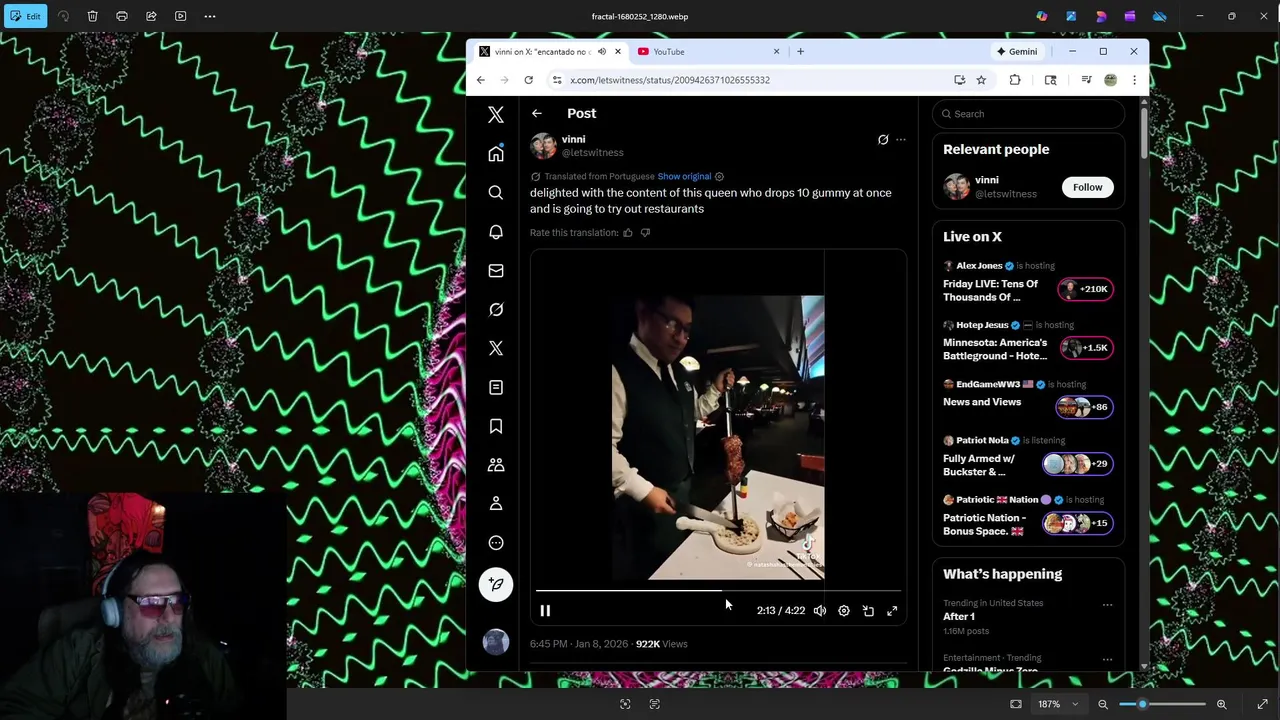
Task: Open Chrome three-dot menu
Action: point(1134,80)
